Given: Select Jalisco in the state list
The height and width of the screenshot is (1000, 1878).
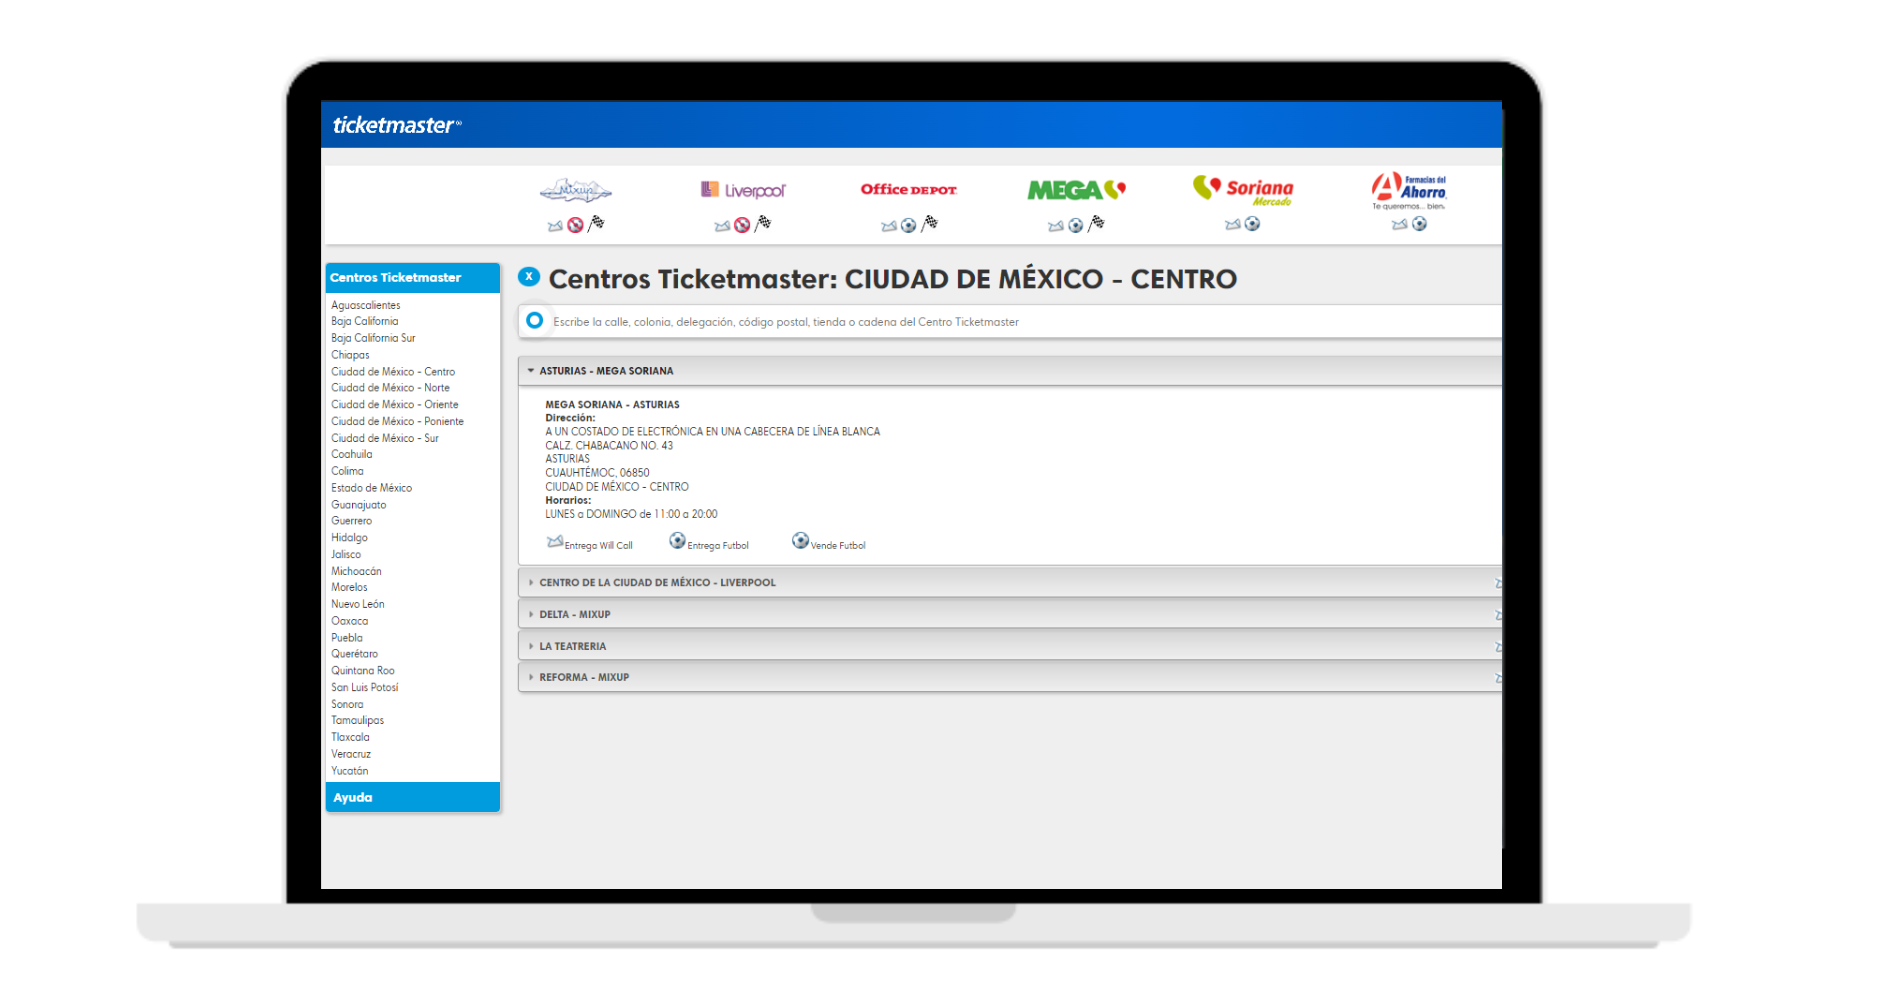Looking at the screenshot, I should (346, 554).
